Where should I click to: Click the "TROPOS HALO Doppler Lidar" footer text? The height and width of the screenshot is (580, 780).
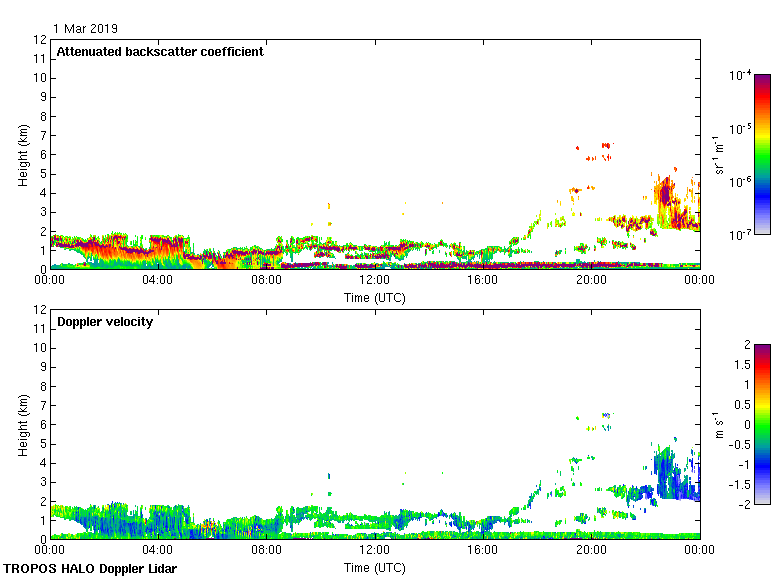tap(89, 569)
